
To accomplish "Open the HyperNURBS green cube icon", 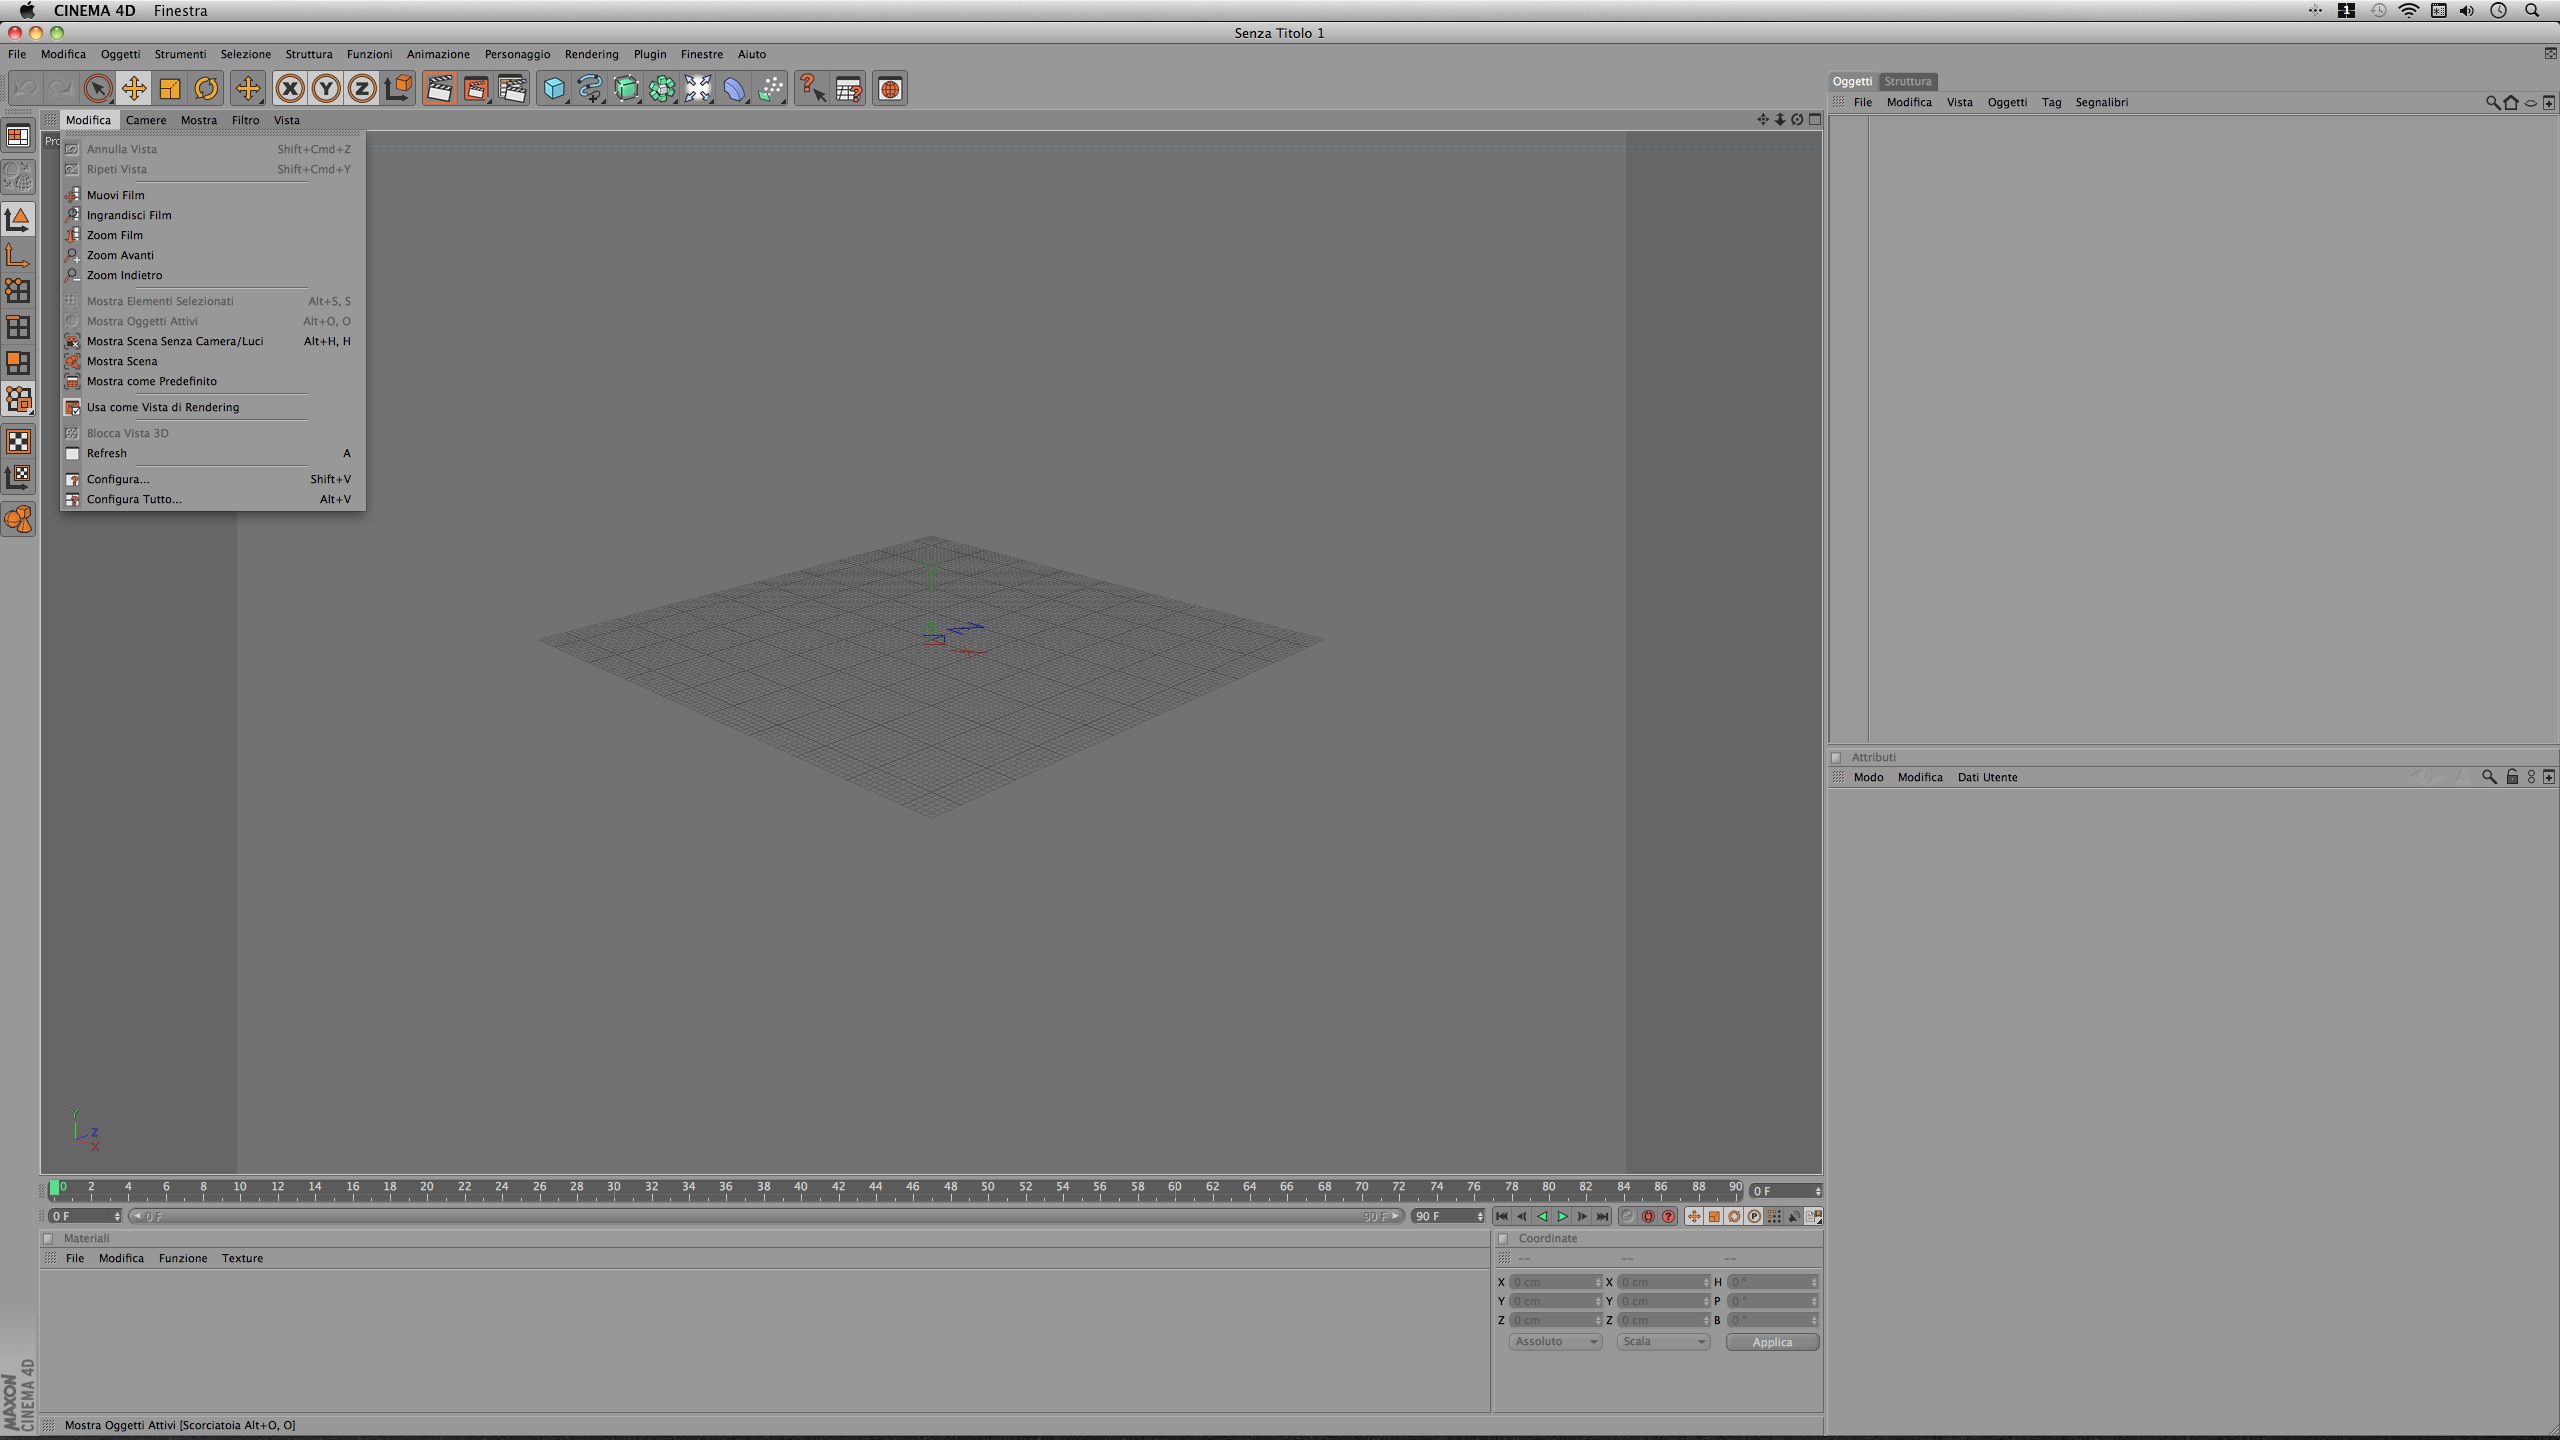I will click(626, 89).
